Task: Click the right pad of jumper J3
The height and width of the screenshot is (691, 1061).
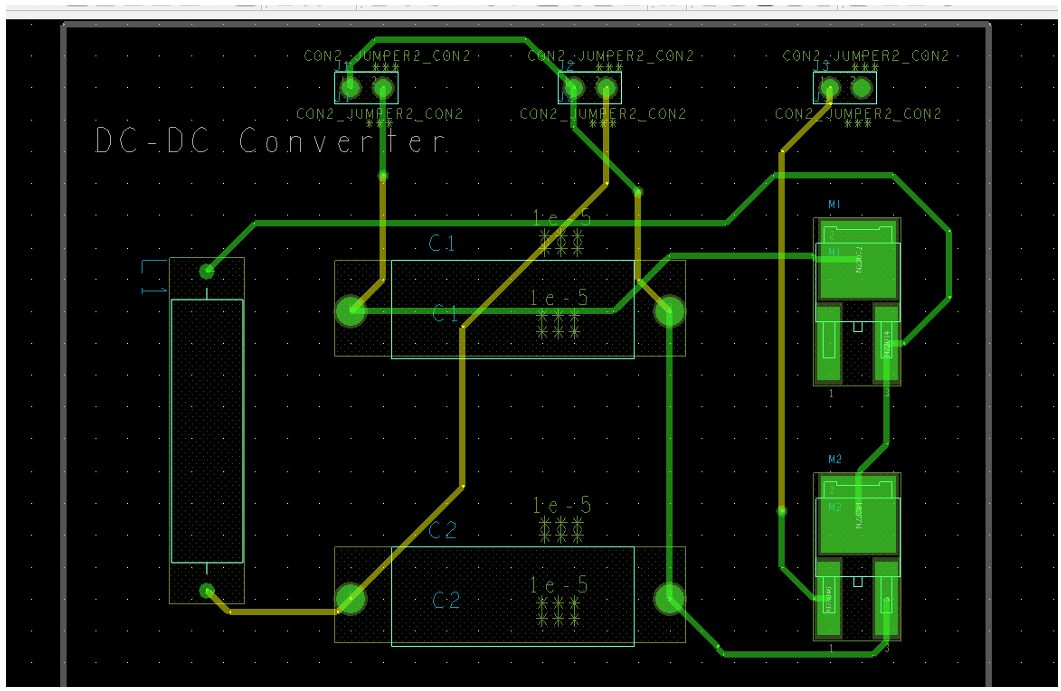Action: click(x=861, y=89)
